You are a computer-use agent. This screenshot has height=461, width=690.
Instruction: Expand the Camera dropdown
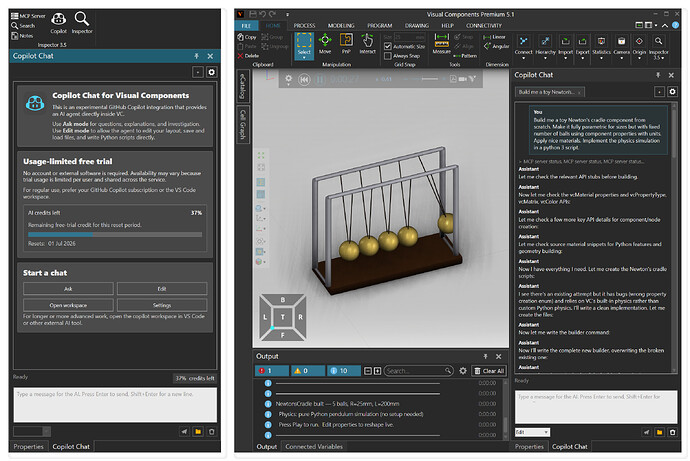coord(621,58)
